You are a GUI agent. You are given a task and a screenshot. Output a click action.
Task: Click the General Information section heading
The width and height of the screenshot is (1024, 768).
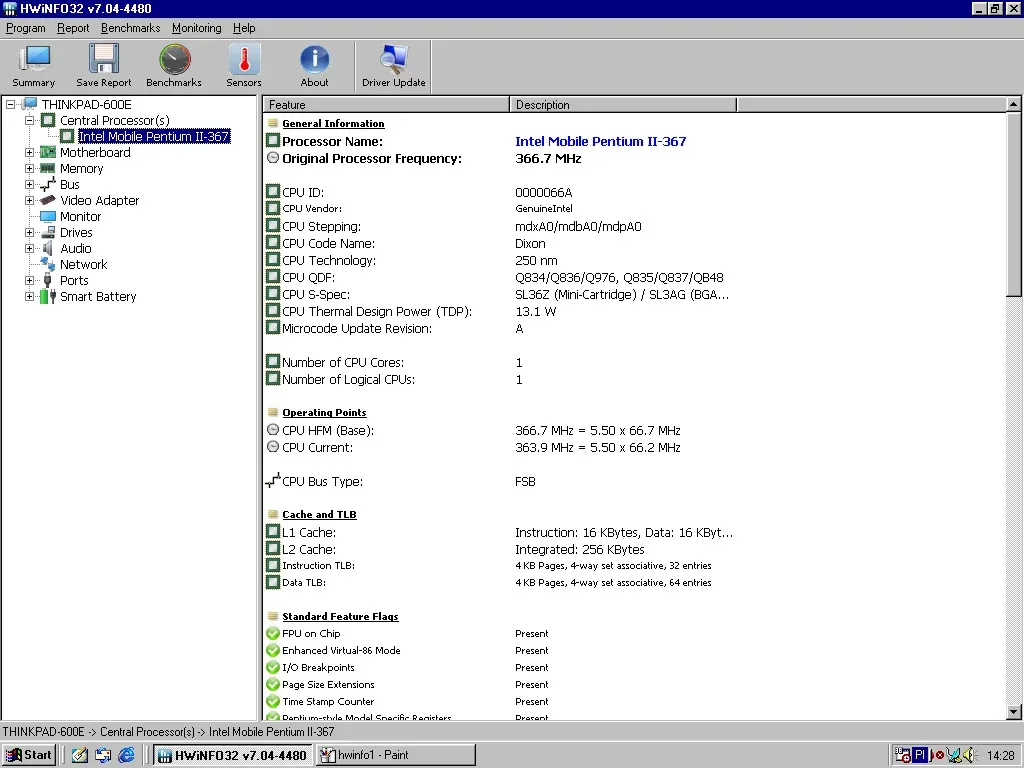(x=333, y=123)
